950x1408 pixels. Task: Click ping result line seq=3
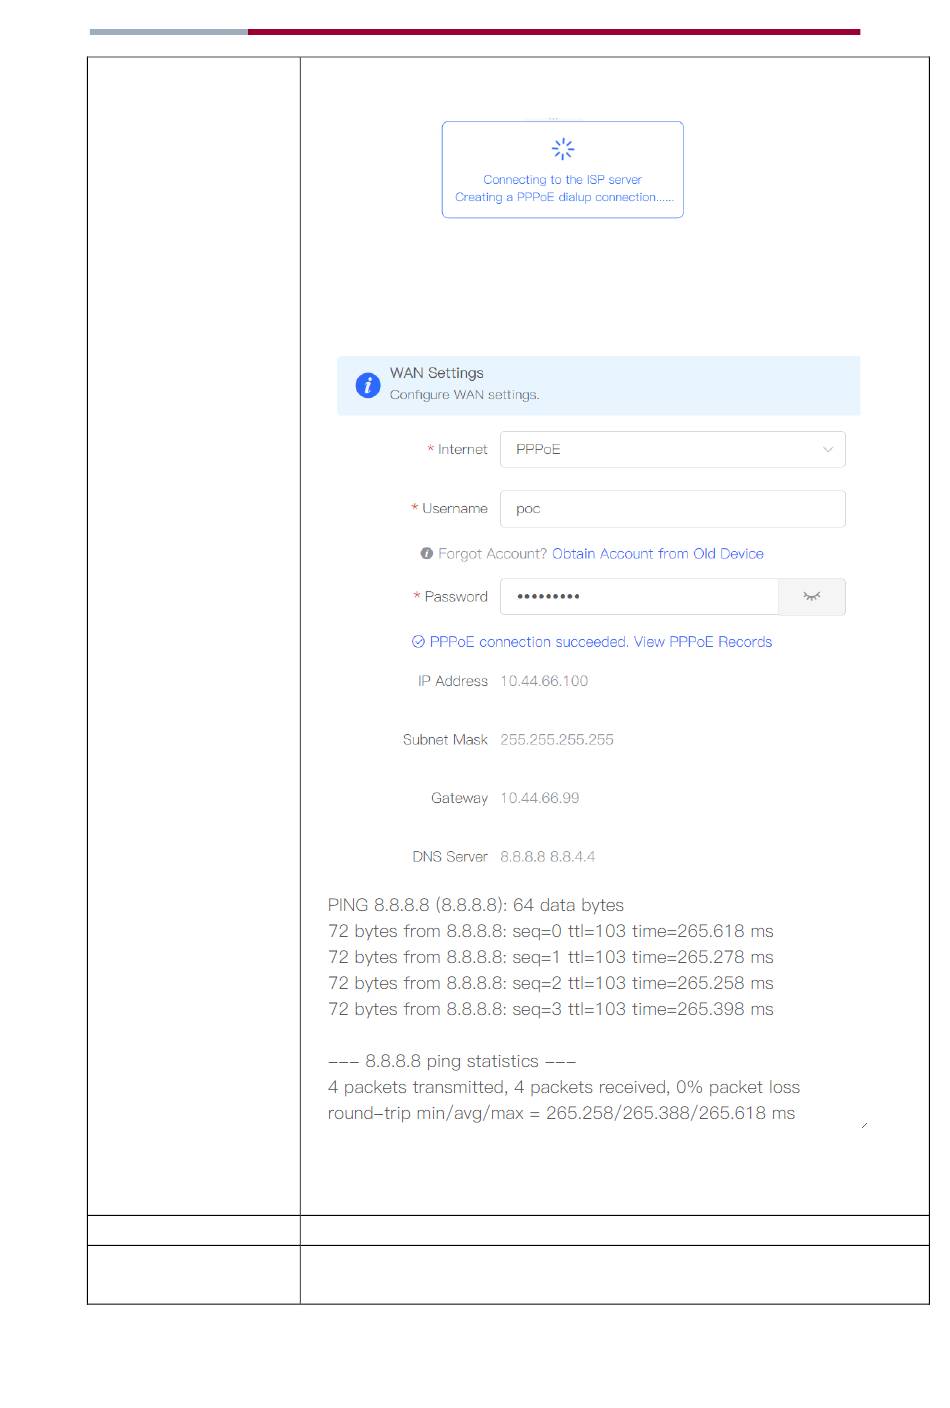click(551, 1009)
